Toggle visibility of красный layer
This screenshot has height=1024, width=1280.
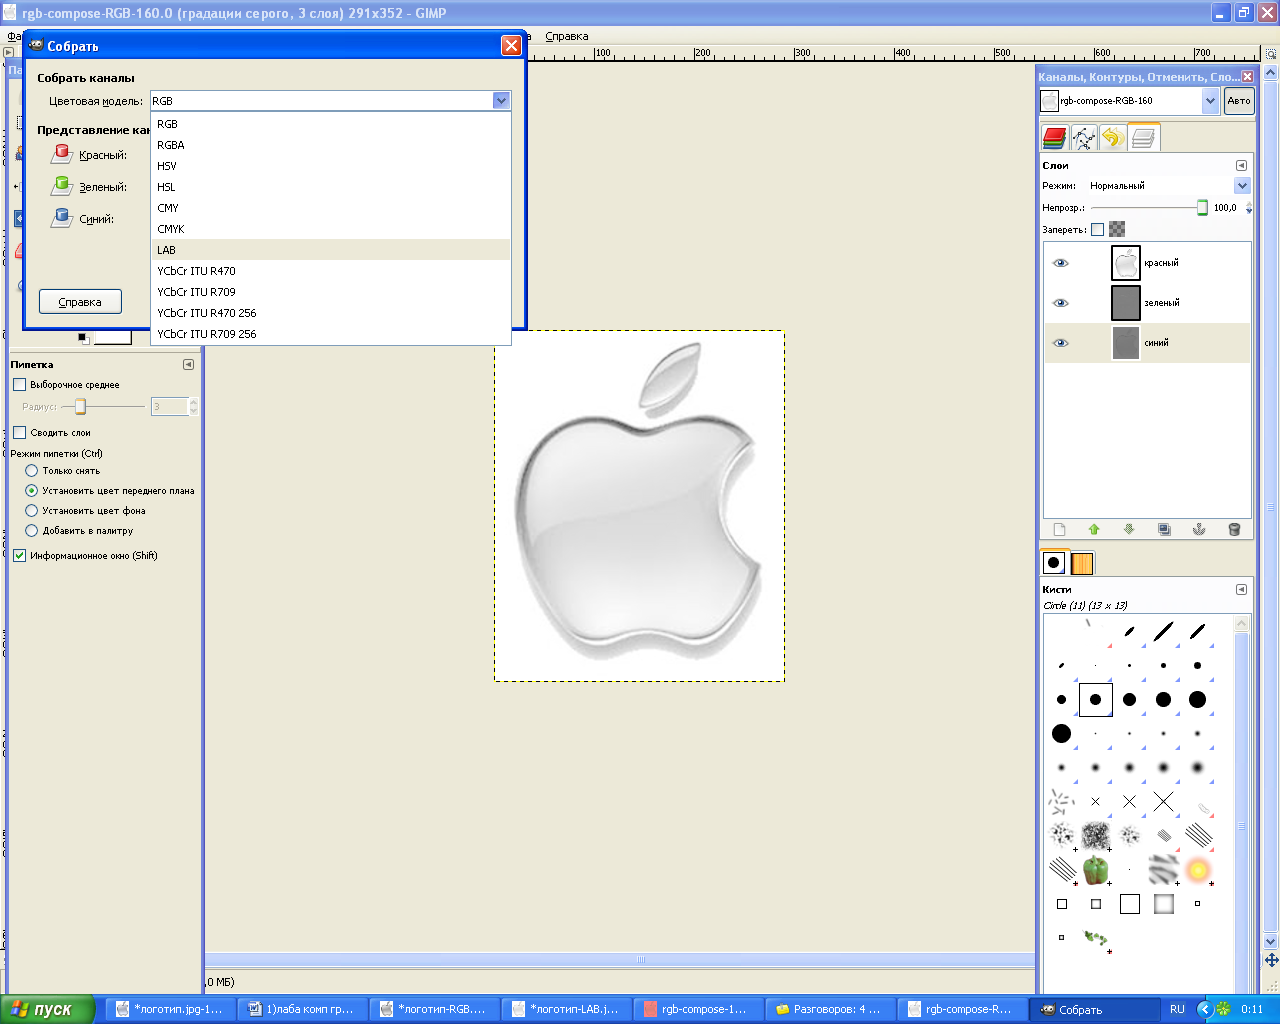[x=1061, y=263]
